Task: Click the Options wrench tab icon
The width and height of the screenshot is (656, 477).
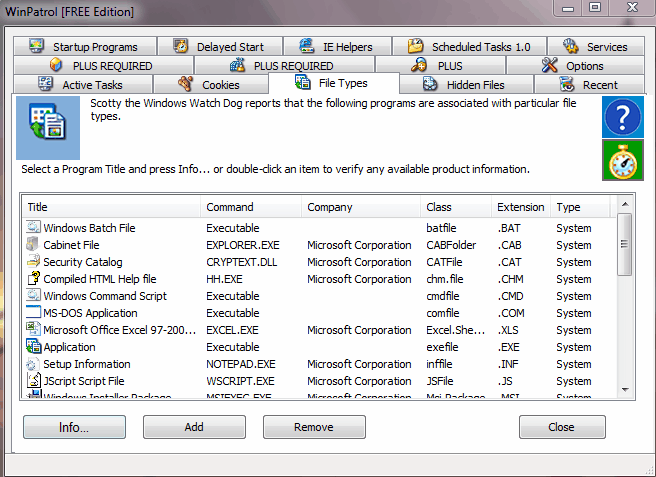Action: tap(549, 65)
